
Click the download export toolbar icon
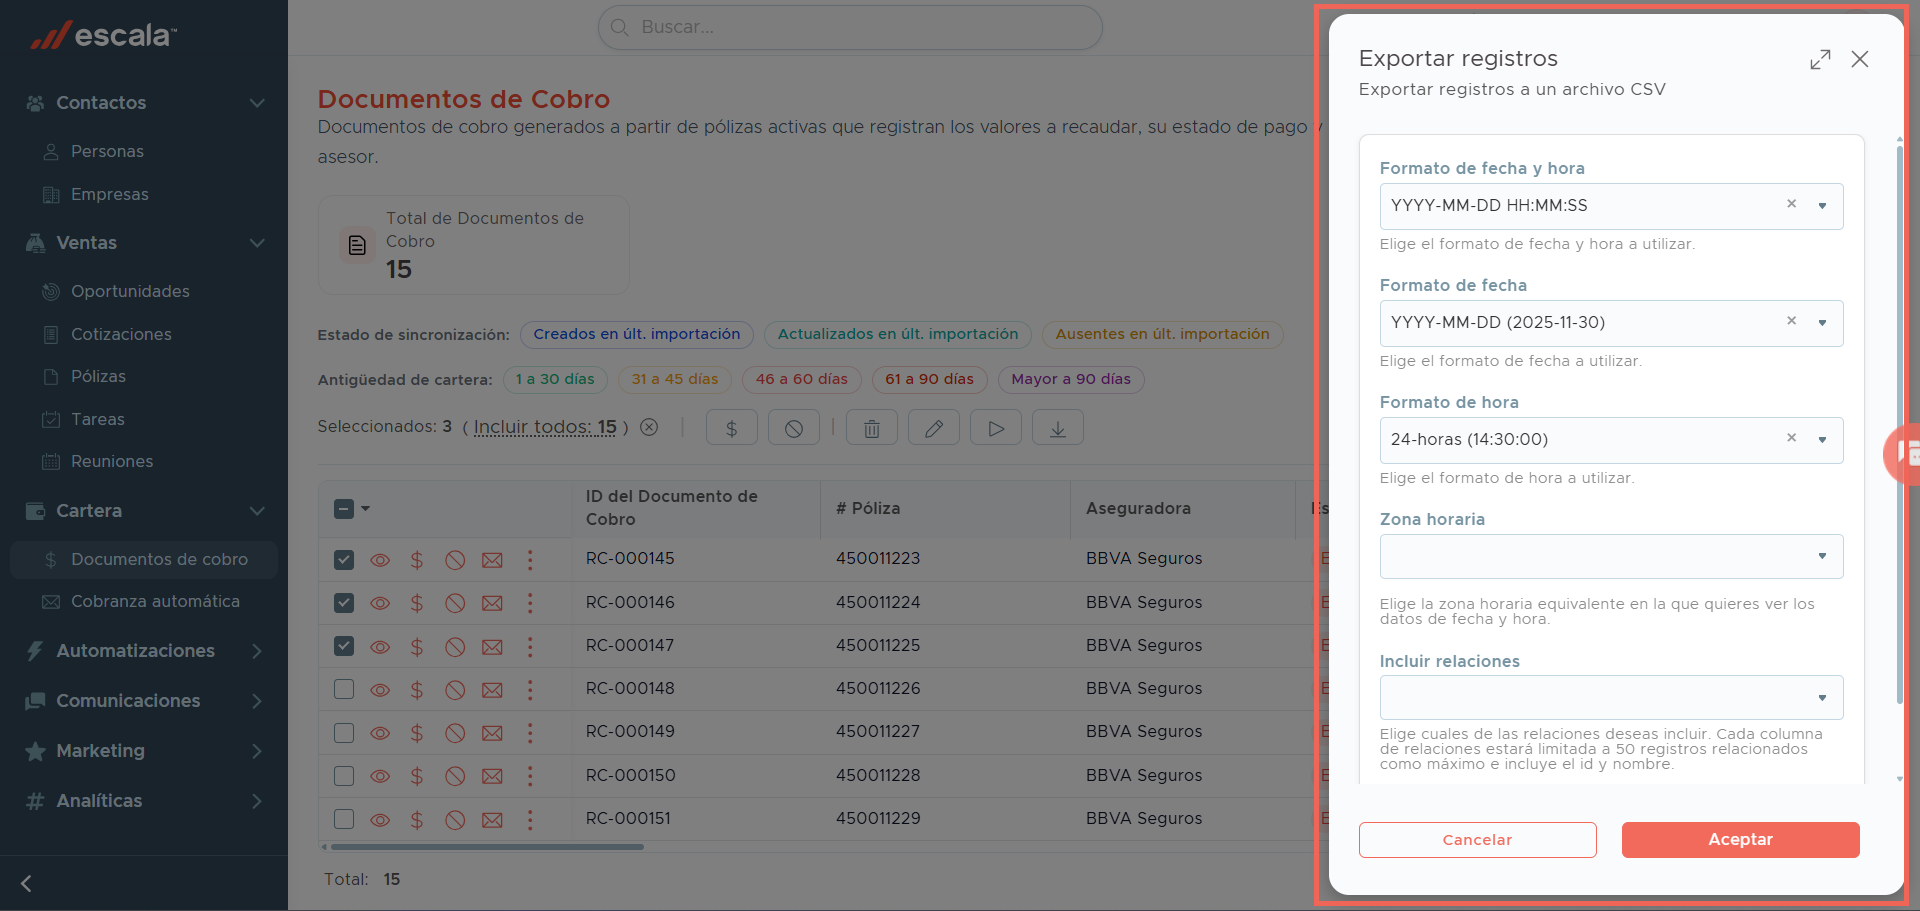pos(1058,428)
